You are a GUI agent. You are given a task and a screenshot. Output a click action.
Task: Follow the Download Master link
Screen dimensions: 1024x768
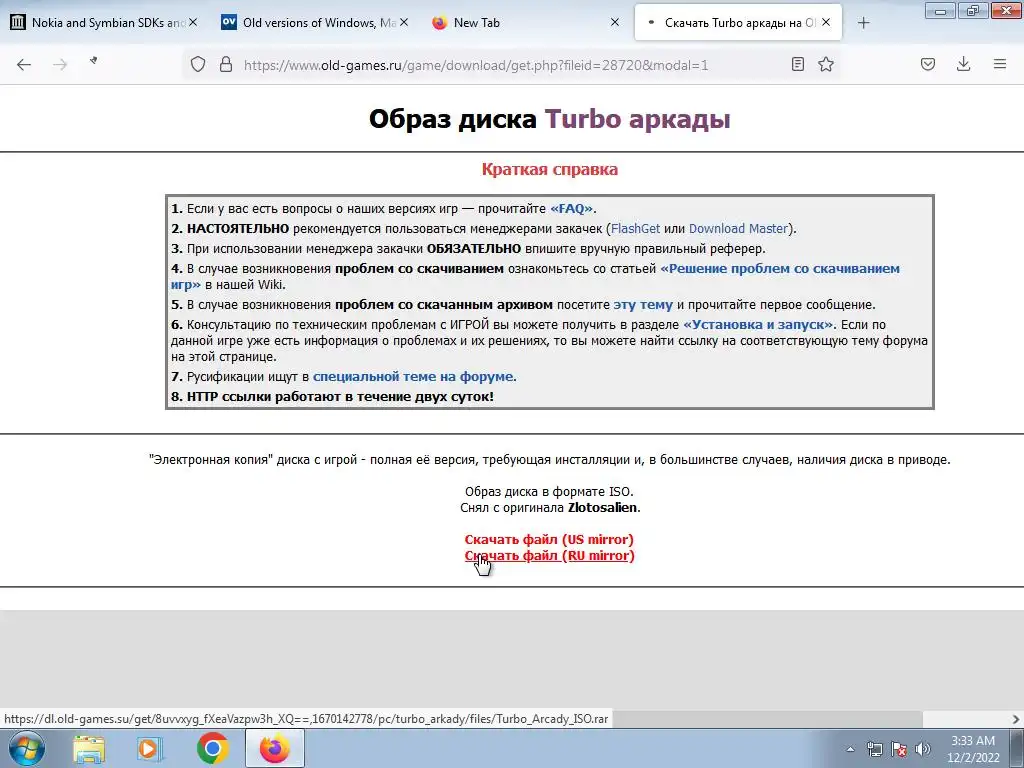[738, 229]
